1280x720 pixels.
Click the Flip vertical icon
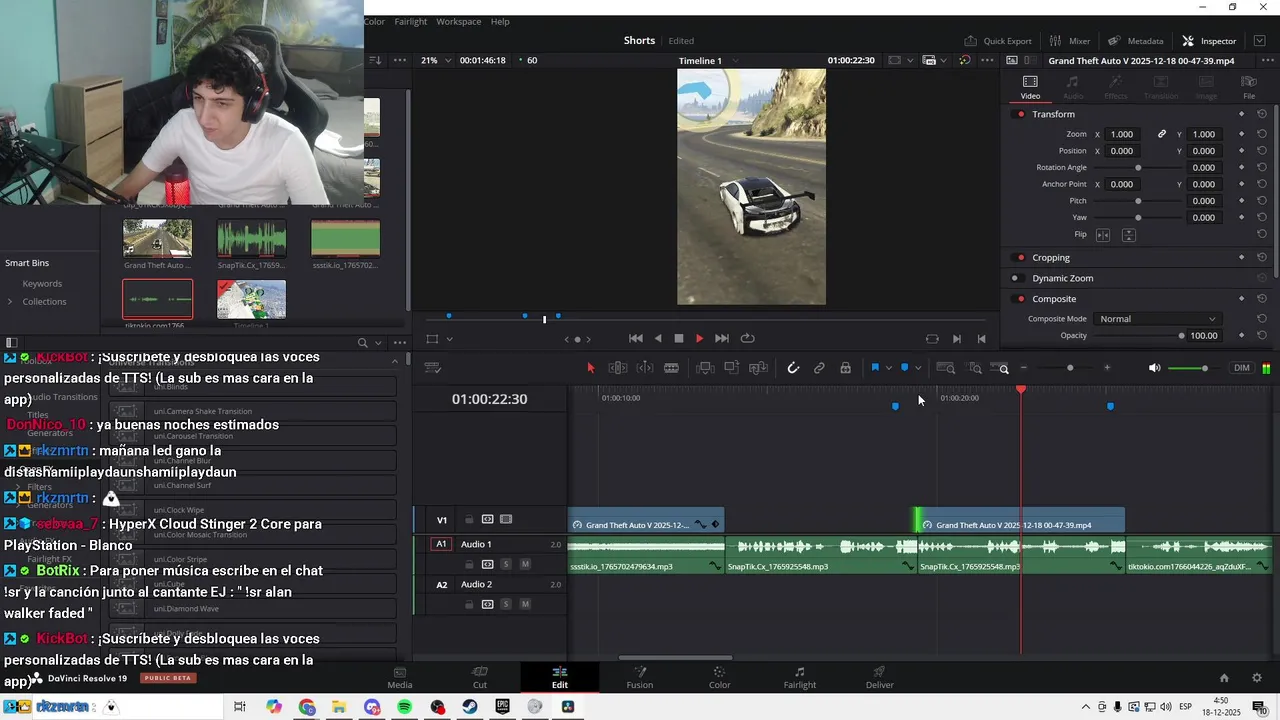tap(1128, 235)
